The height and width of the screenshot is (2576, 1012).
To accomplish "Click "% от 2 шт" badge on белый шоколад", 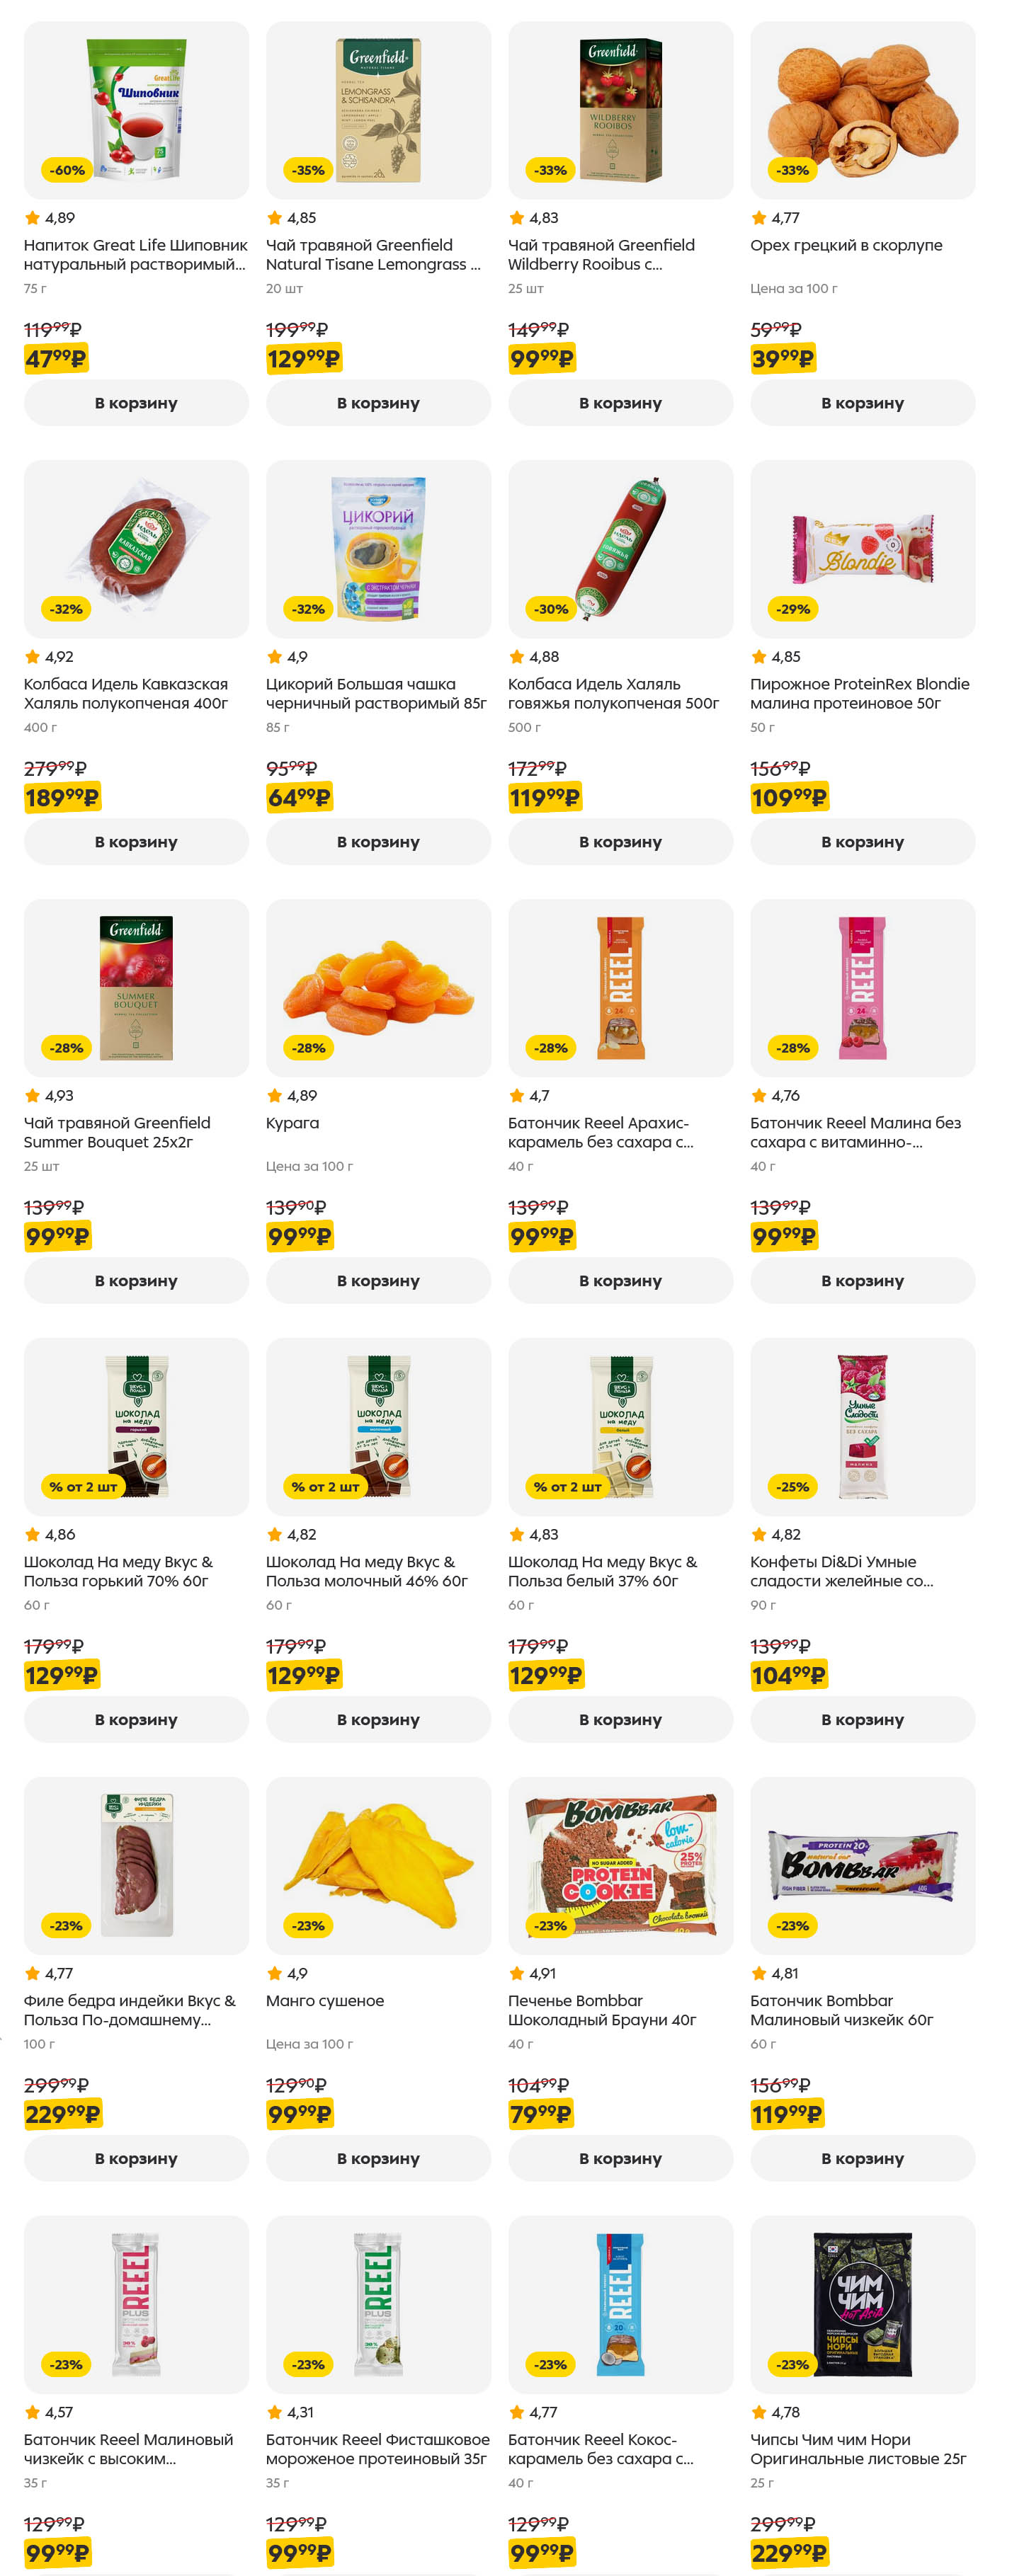I will coord(567,1487).
